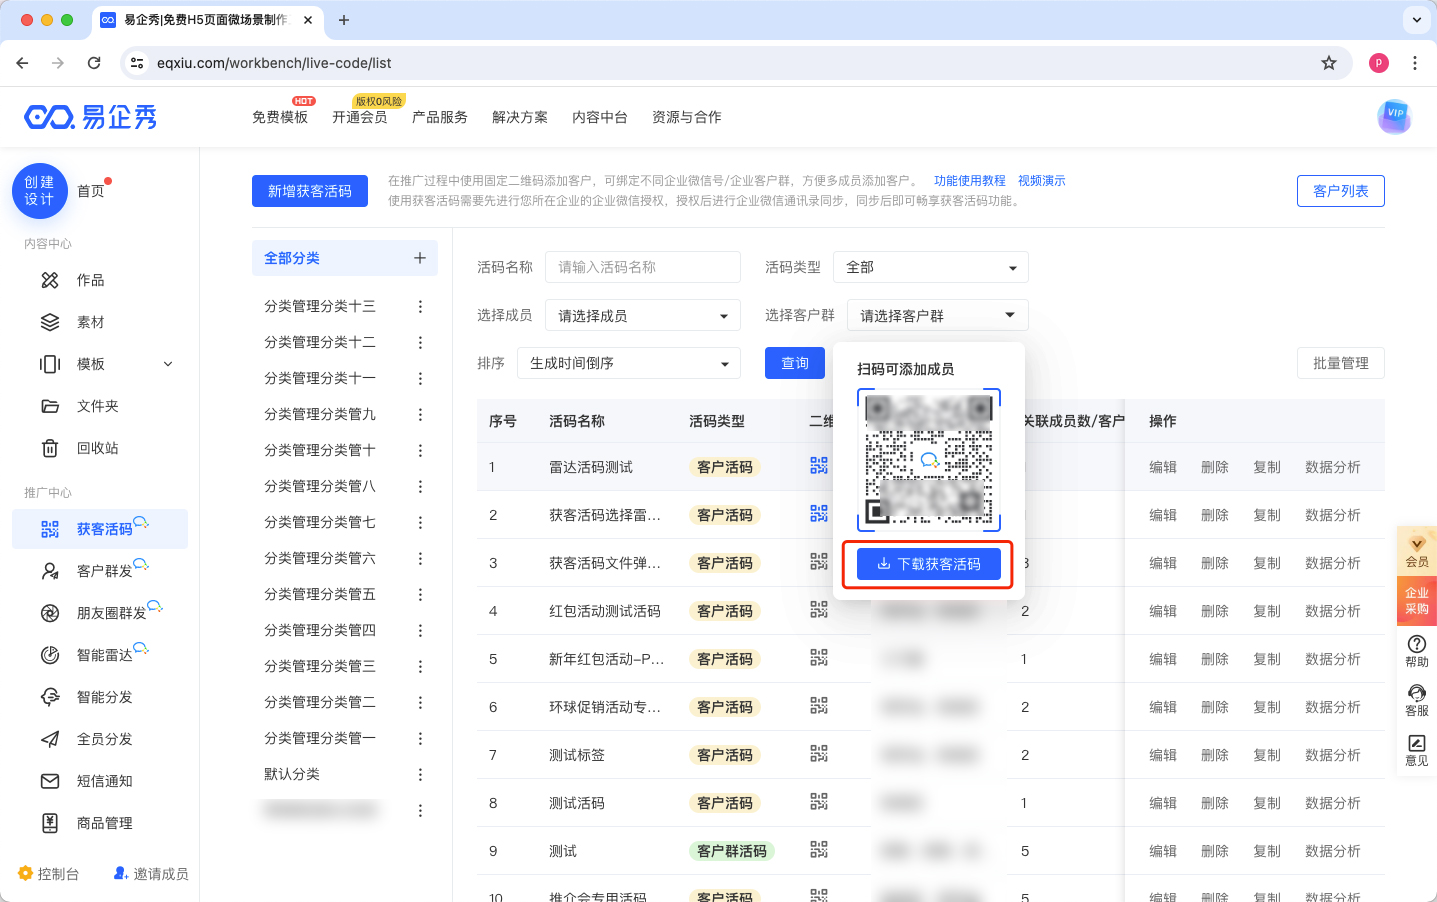The width and height of the screenshot is (1437, 902).
Task: Open more options for 分类管理分类十三
Action: (x=420, y=306)
